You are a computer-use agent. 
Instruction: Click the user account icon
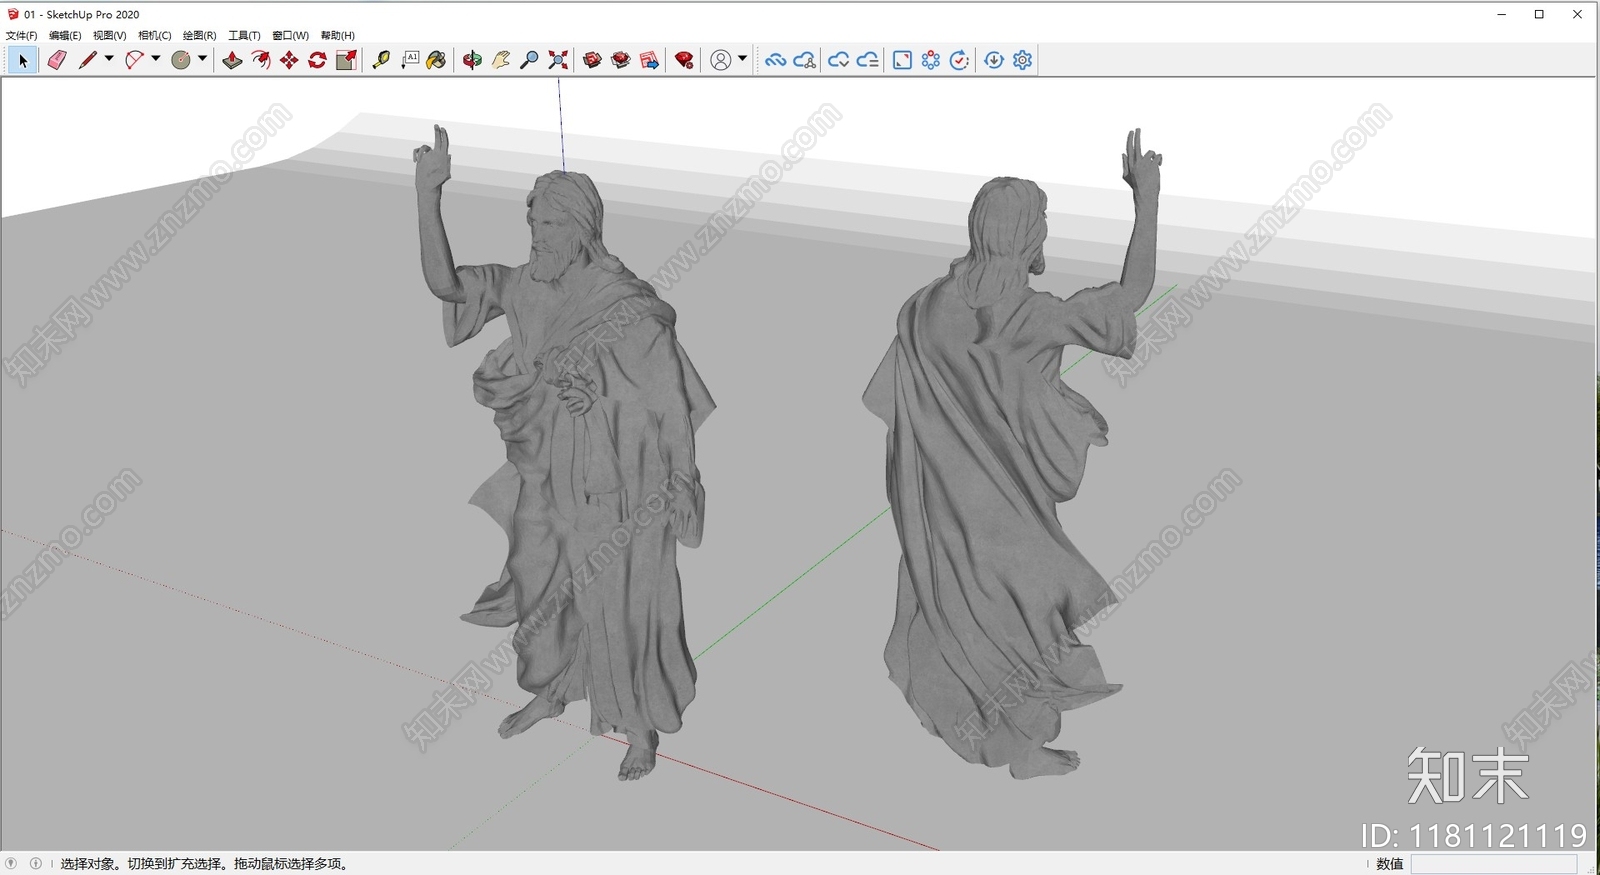click(x=720, y=60)
